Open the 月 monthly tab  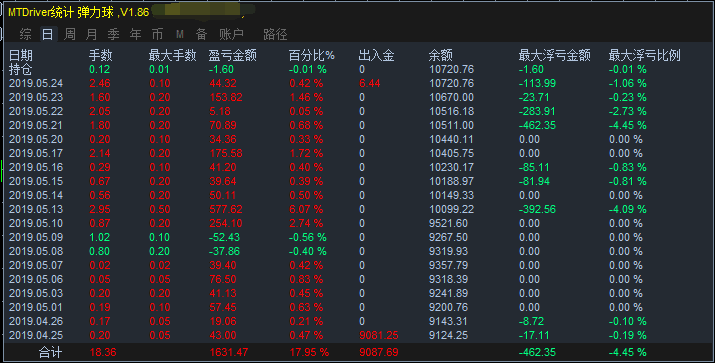(91, 34)
